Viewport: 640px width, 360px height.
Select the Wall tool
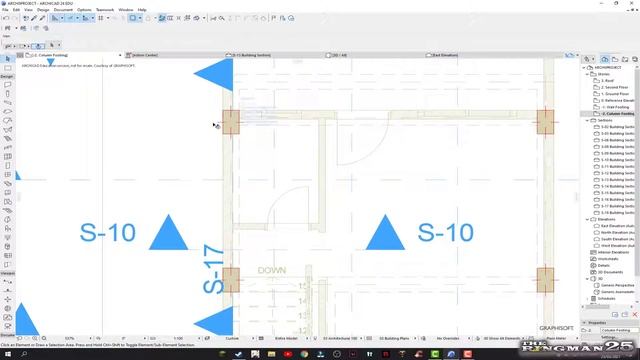(x=7, y=85)
